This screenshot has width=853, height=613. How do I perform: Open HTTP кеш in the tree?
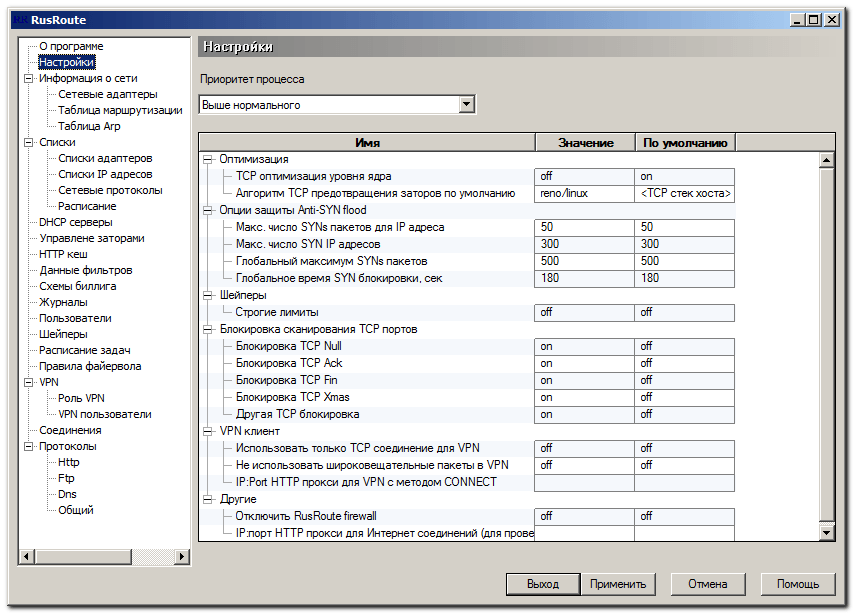click(63, 254)
